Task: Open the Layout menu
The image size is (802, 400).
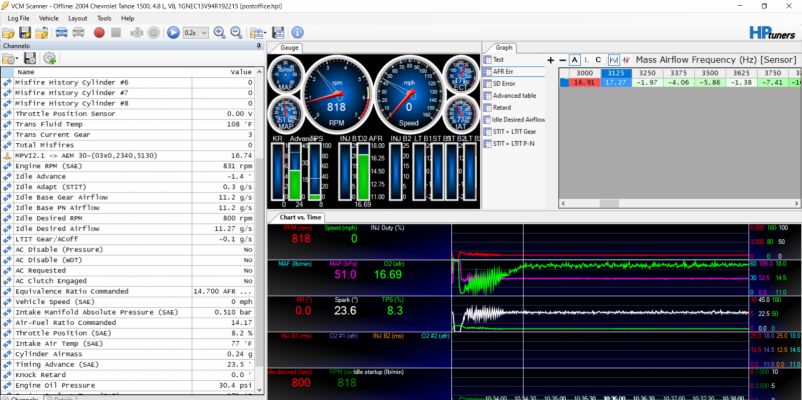Action: point(78,18)
